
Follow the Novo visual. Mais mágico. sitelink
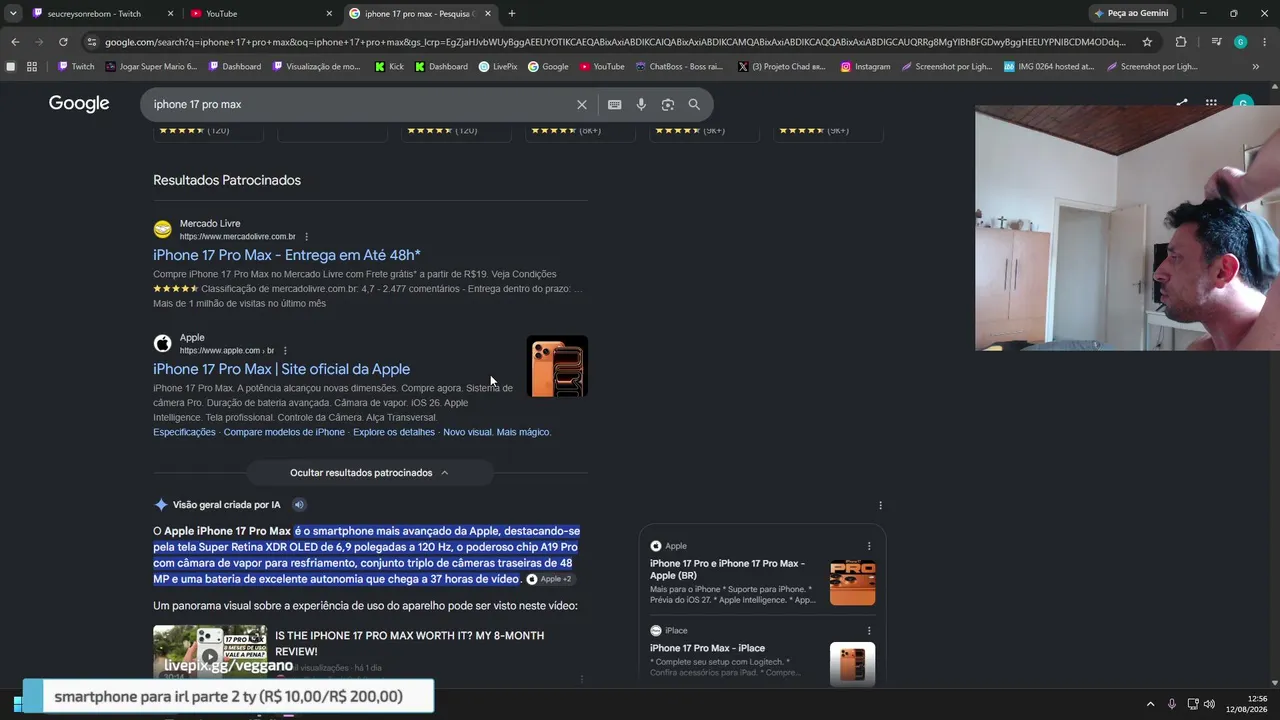click(x=497, y=432)
